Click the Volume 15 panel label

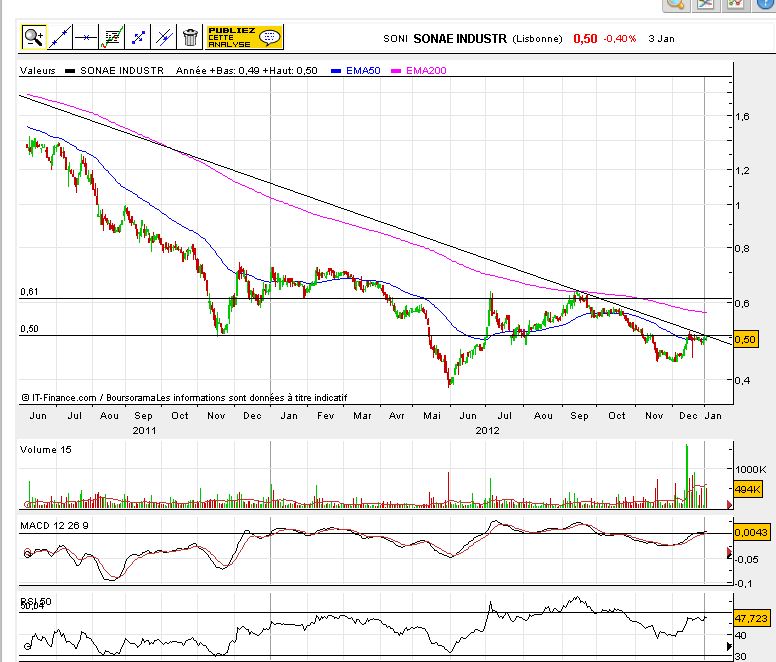click(46, 450)
